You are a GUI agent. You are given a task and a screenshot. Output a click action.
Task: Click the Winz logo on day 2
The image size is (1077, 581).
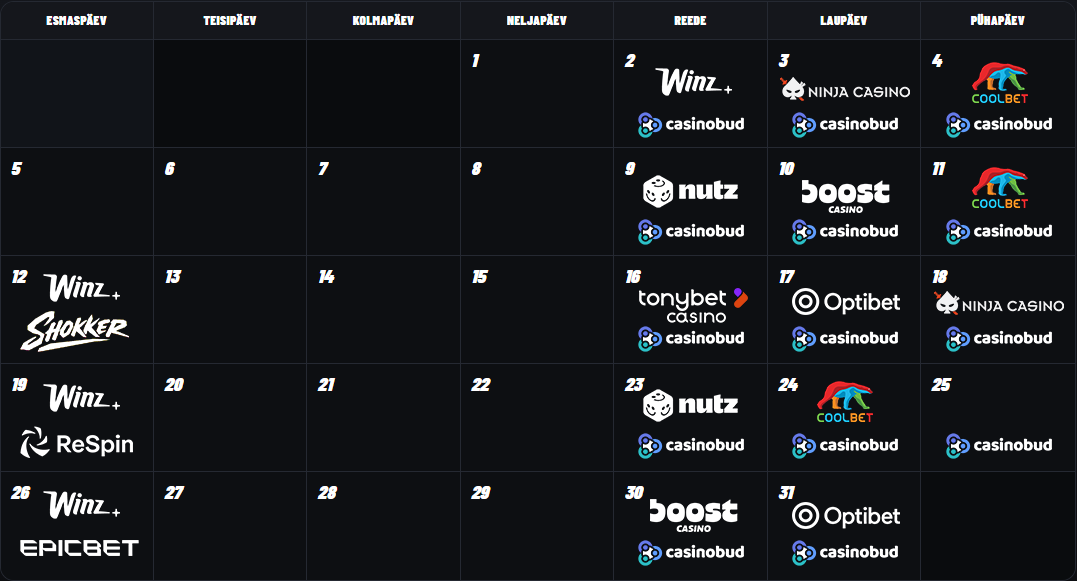point(693,81)
